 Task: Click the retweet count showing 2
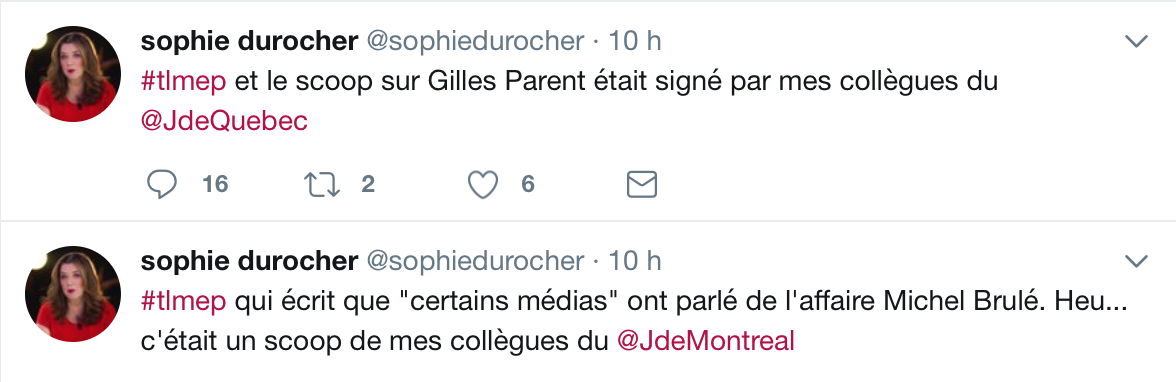click(368, 184)
